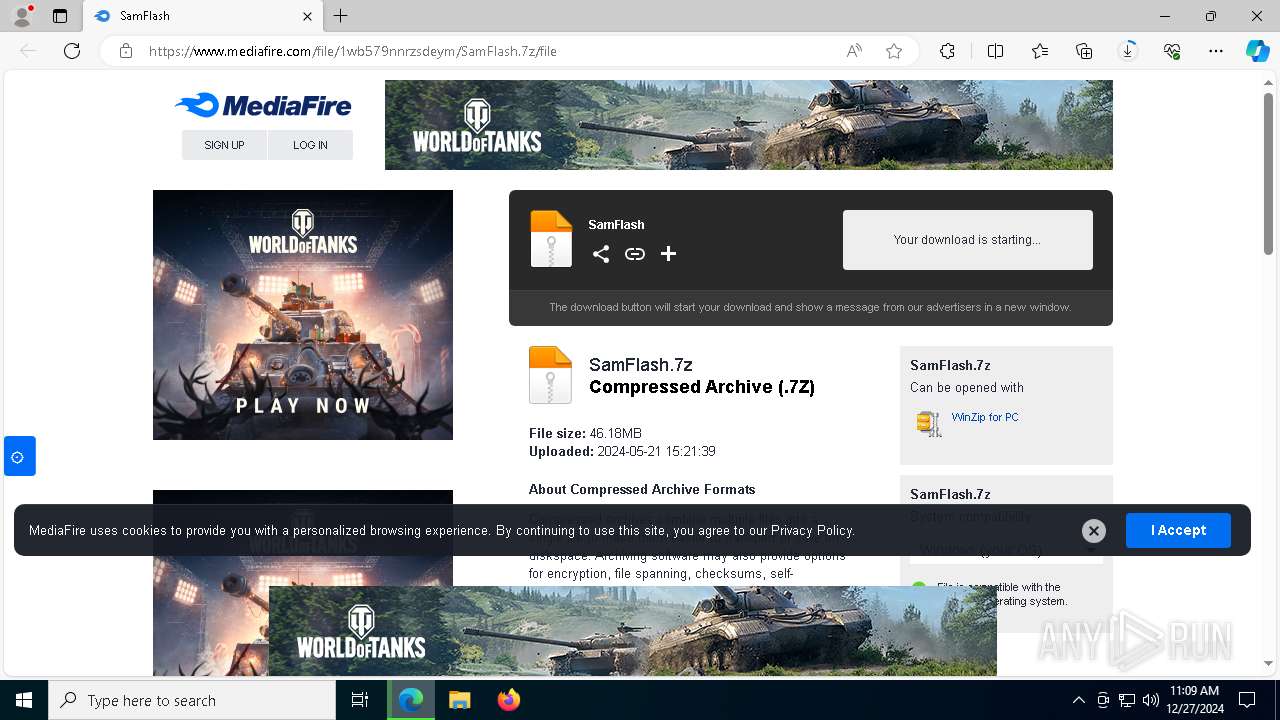Viewport: 1280px width, 720px height.
Task: Open Task View on the taskbar
Action: pyautogui.click(x=360, y=700)
